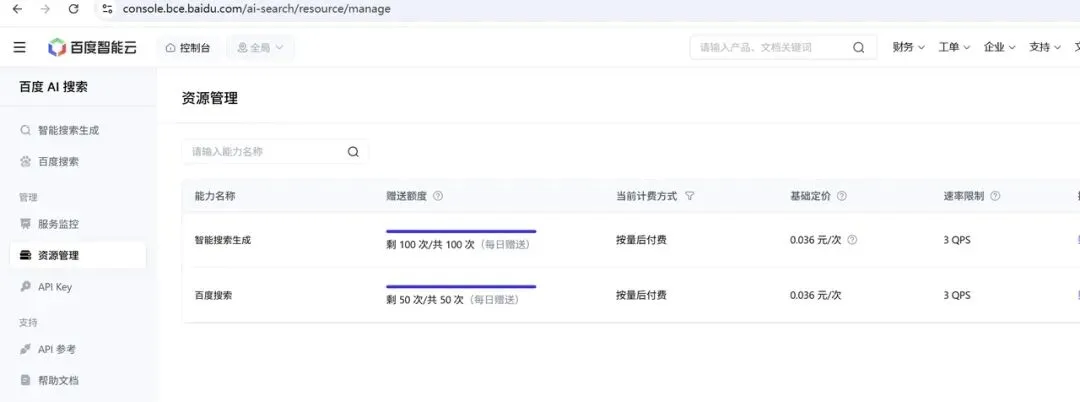1080x402 pixels.
Task: Click the help icon next to 基础定价
Action: coord(842,196)
